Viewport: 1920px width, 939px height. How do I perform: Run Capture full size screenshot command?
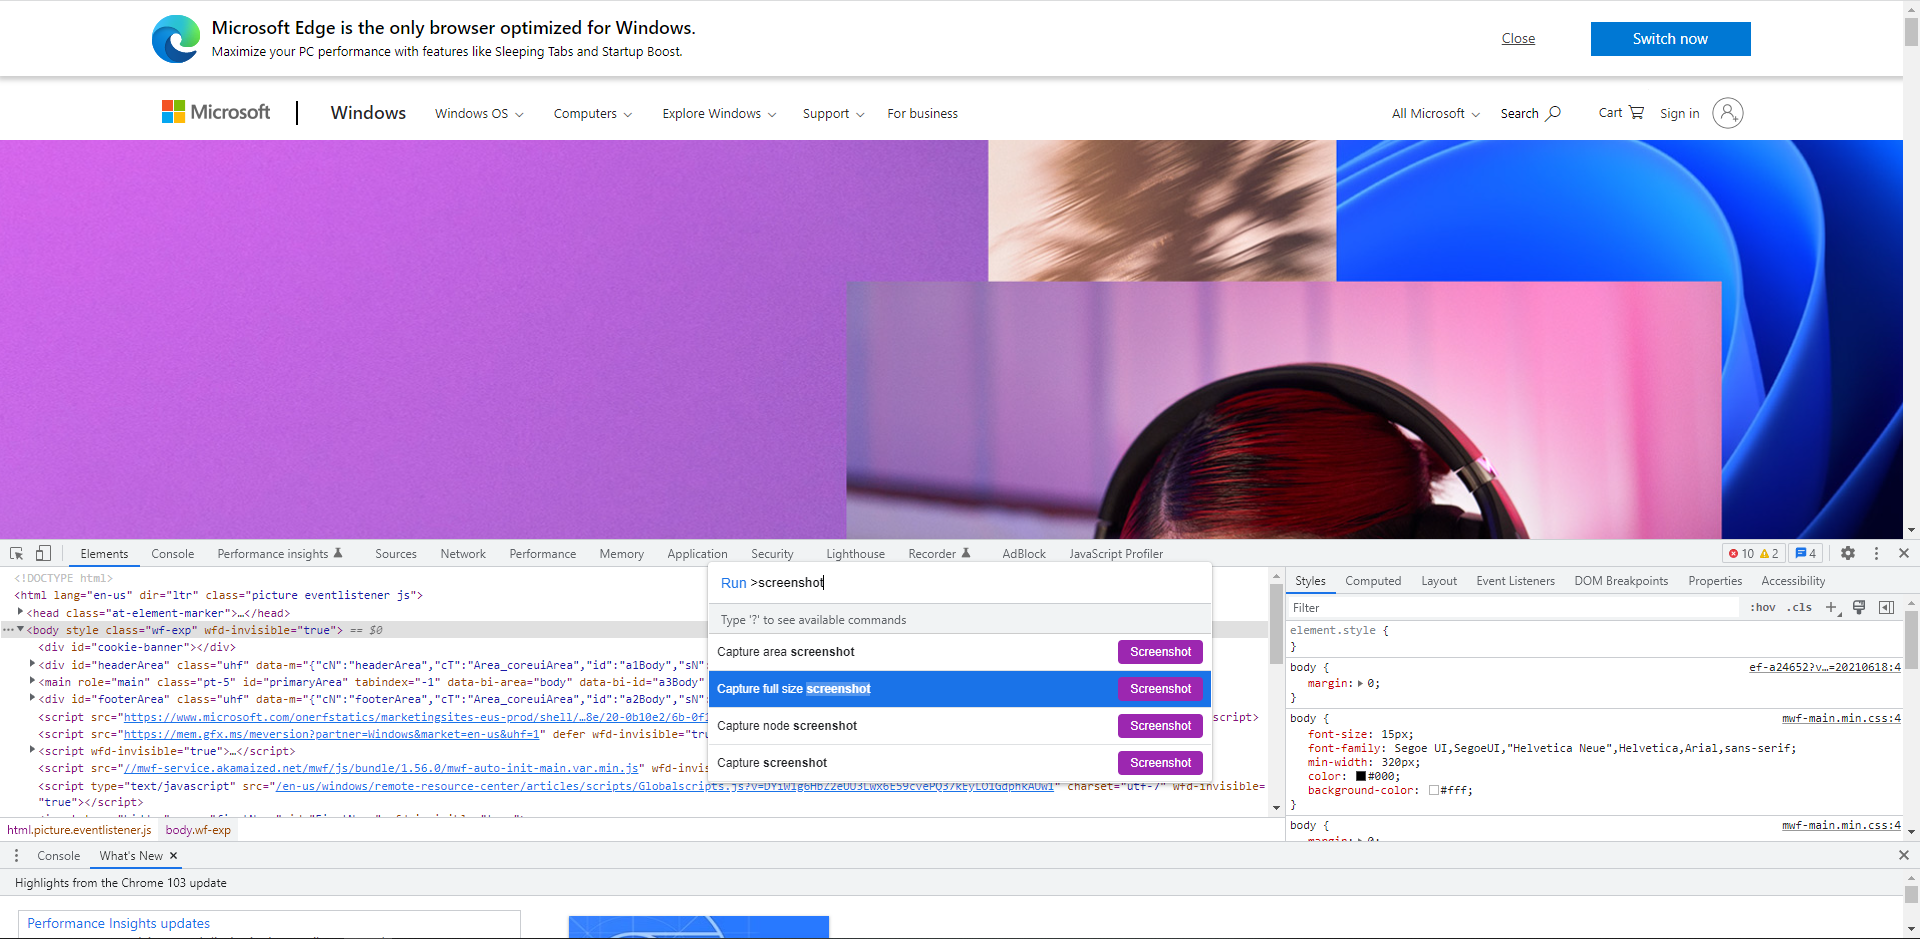(960, 689)
